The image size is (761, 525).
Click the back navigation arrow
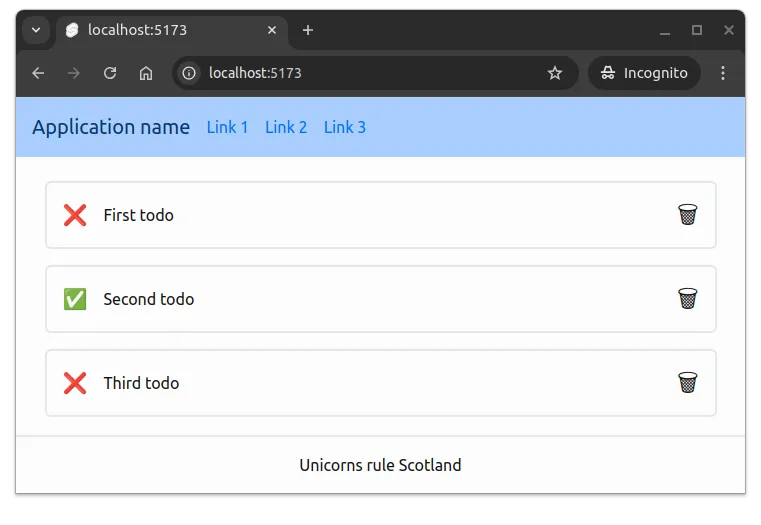tap(38, 73)
